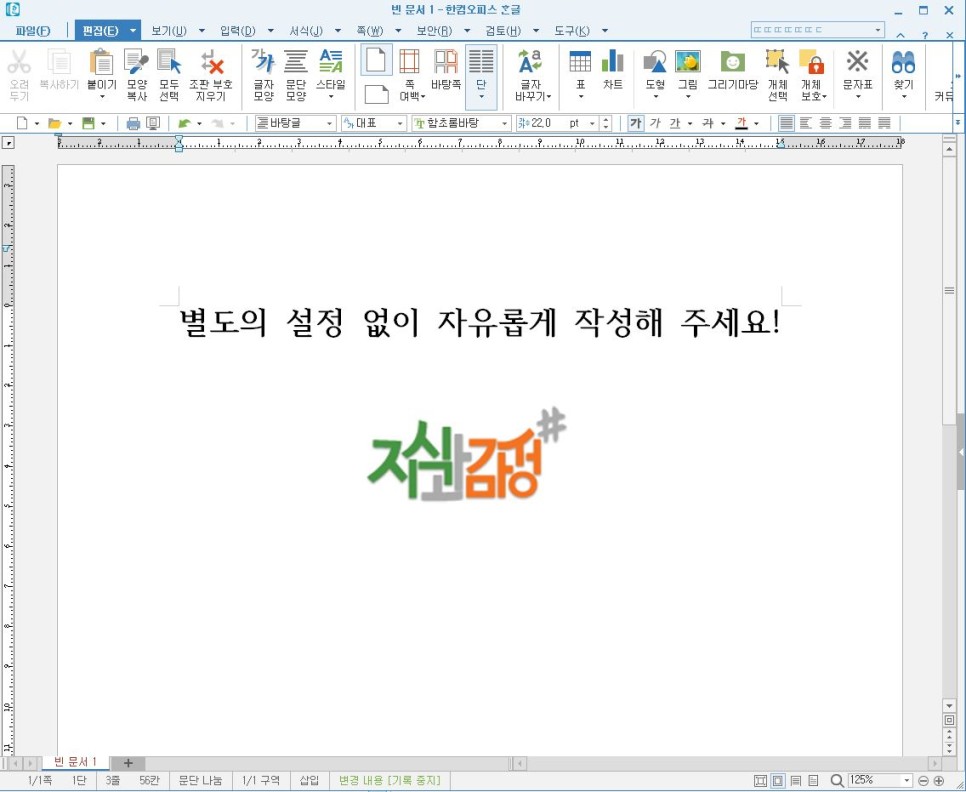The image size is (966, 792).
Task: Open the 바탕글 style dropdown
Action: point(329,124)
